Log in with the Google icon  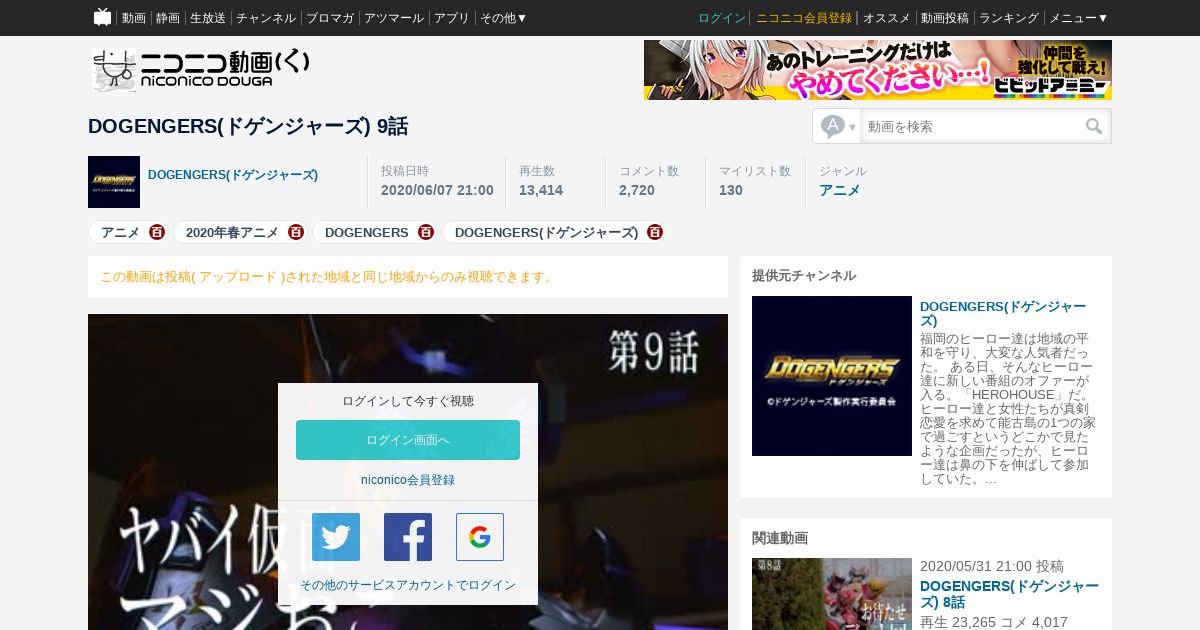click(x=480, y=537)
